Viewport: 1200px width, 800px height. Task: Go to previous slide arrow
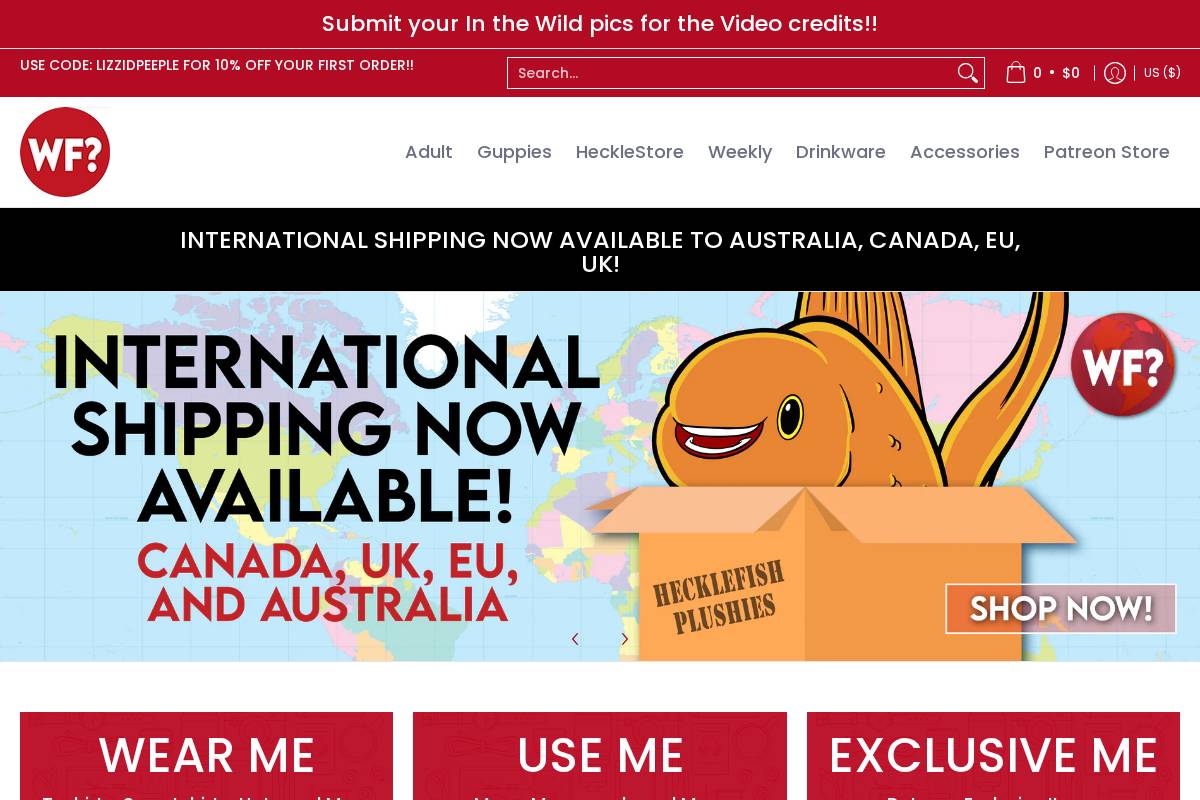click(575, 639)
